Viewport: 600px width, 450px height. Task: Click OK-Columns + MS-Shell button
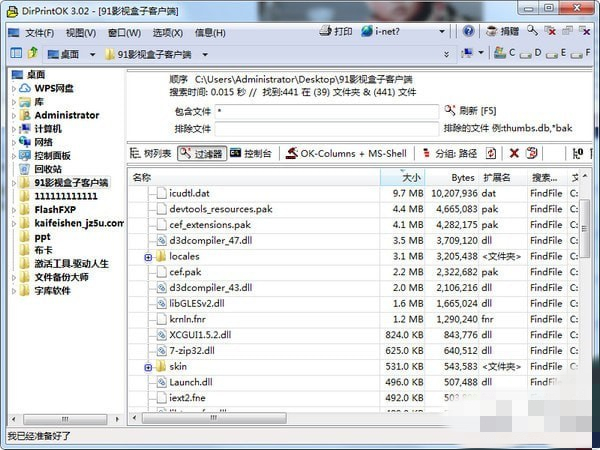click(346, 153)
